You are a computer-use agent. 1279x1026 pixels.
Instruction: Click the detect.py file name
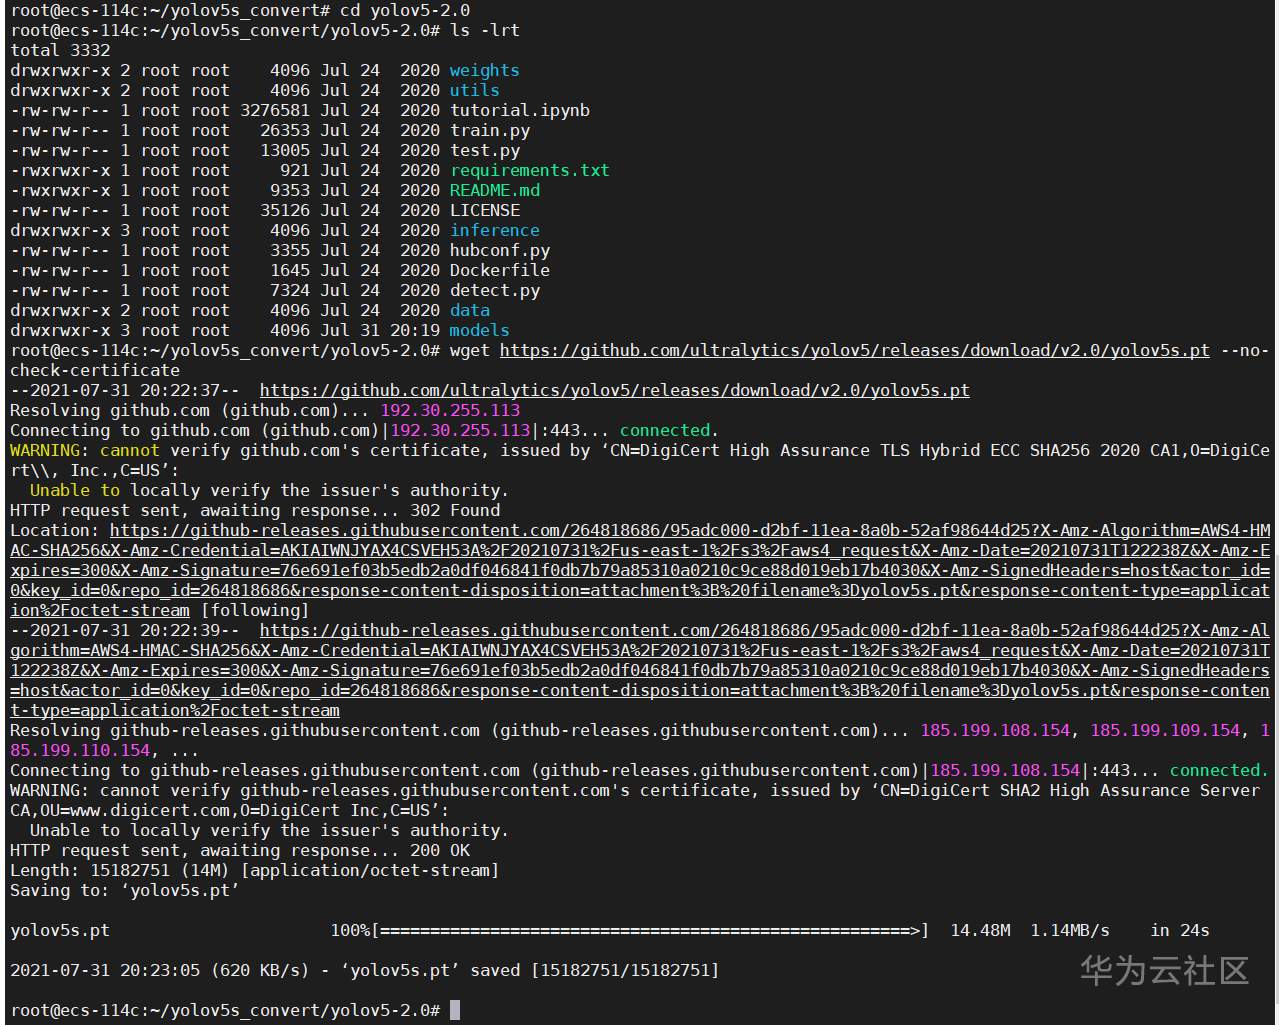(x=494, y=290)
